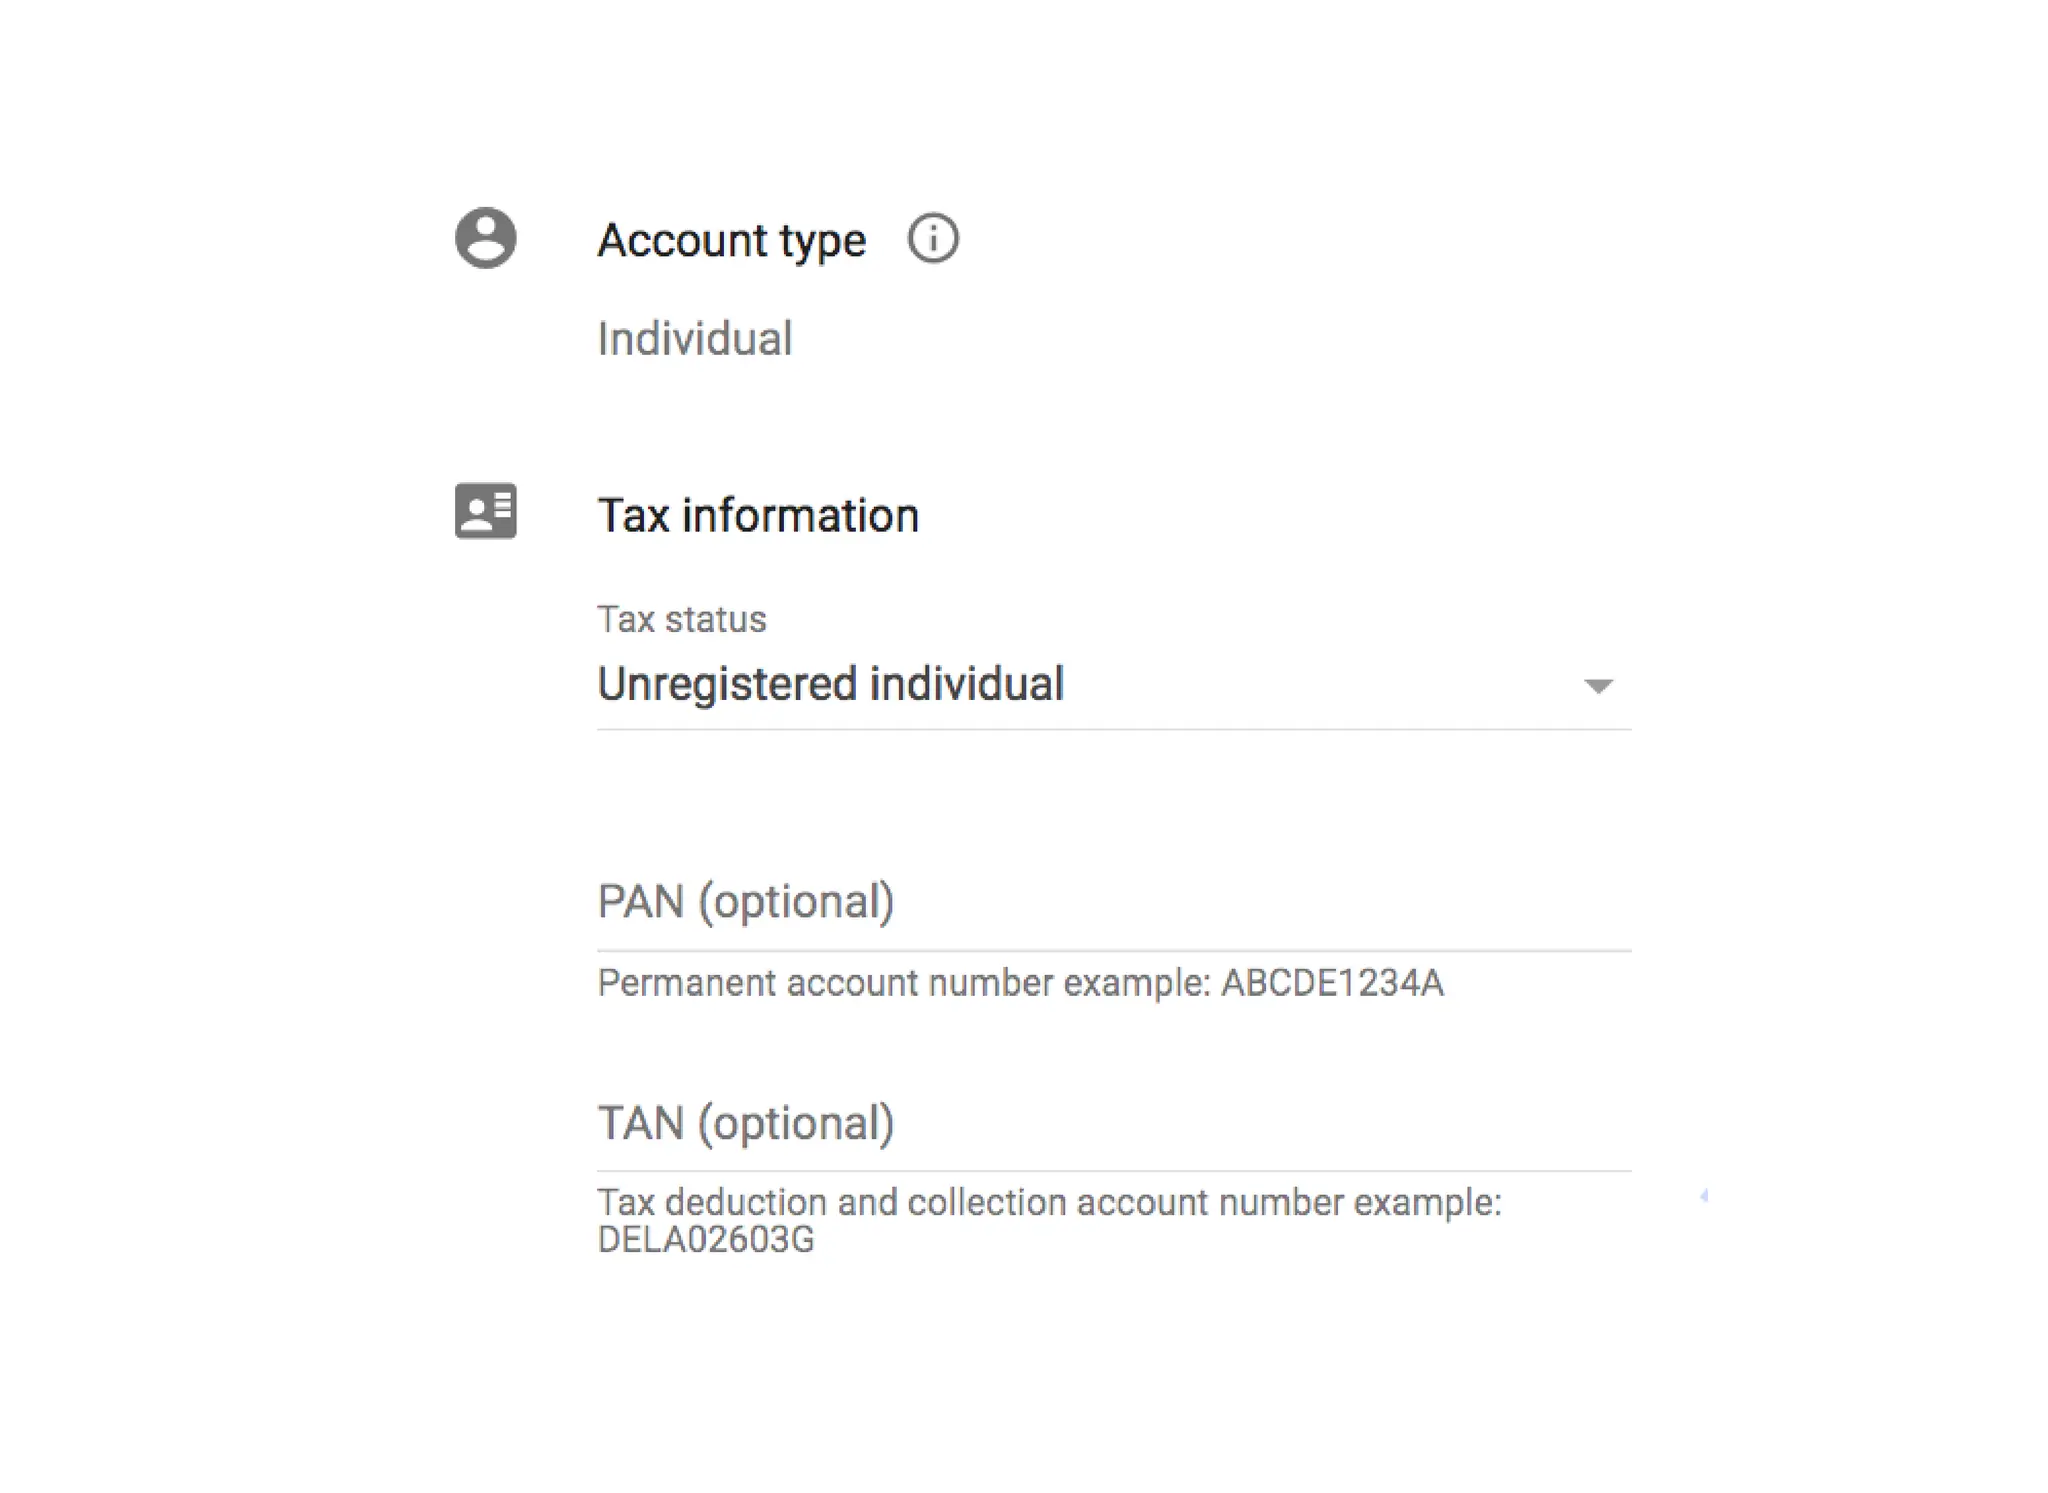This screenshot has width=2048, height=1493.
Task: Click the Permanent account number example text
Action: click(905, 983)
